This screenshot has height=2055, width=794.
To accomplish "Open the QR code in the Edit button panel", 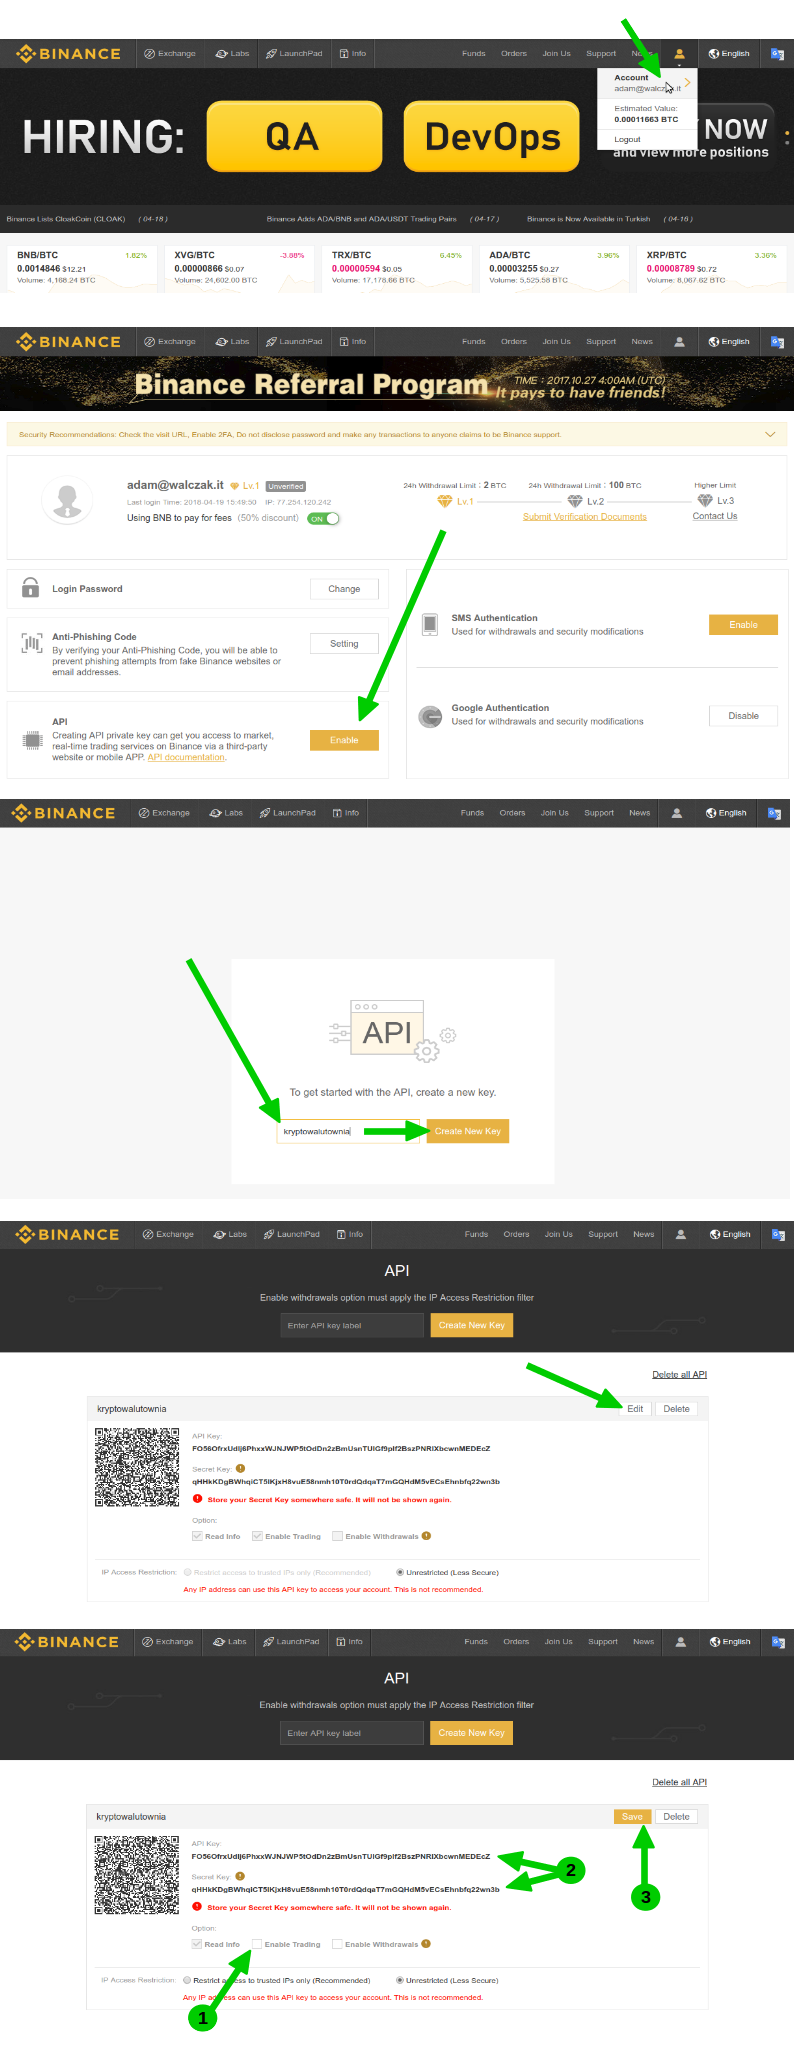I will pos(137,1467).
